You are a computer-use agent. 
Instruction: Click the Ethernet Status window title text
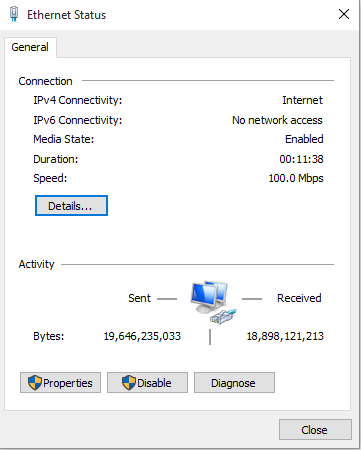coord(67,15)
